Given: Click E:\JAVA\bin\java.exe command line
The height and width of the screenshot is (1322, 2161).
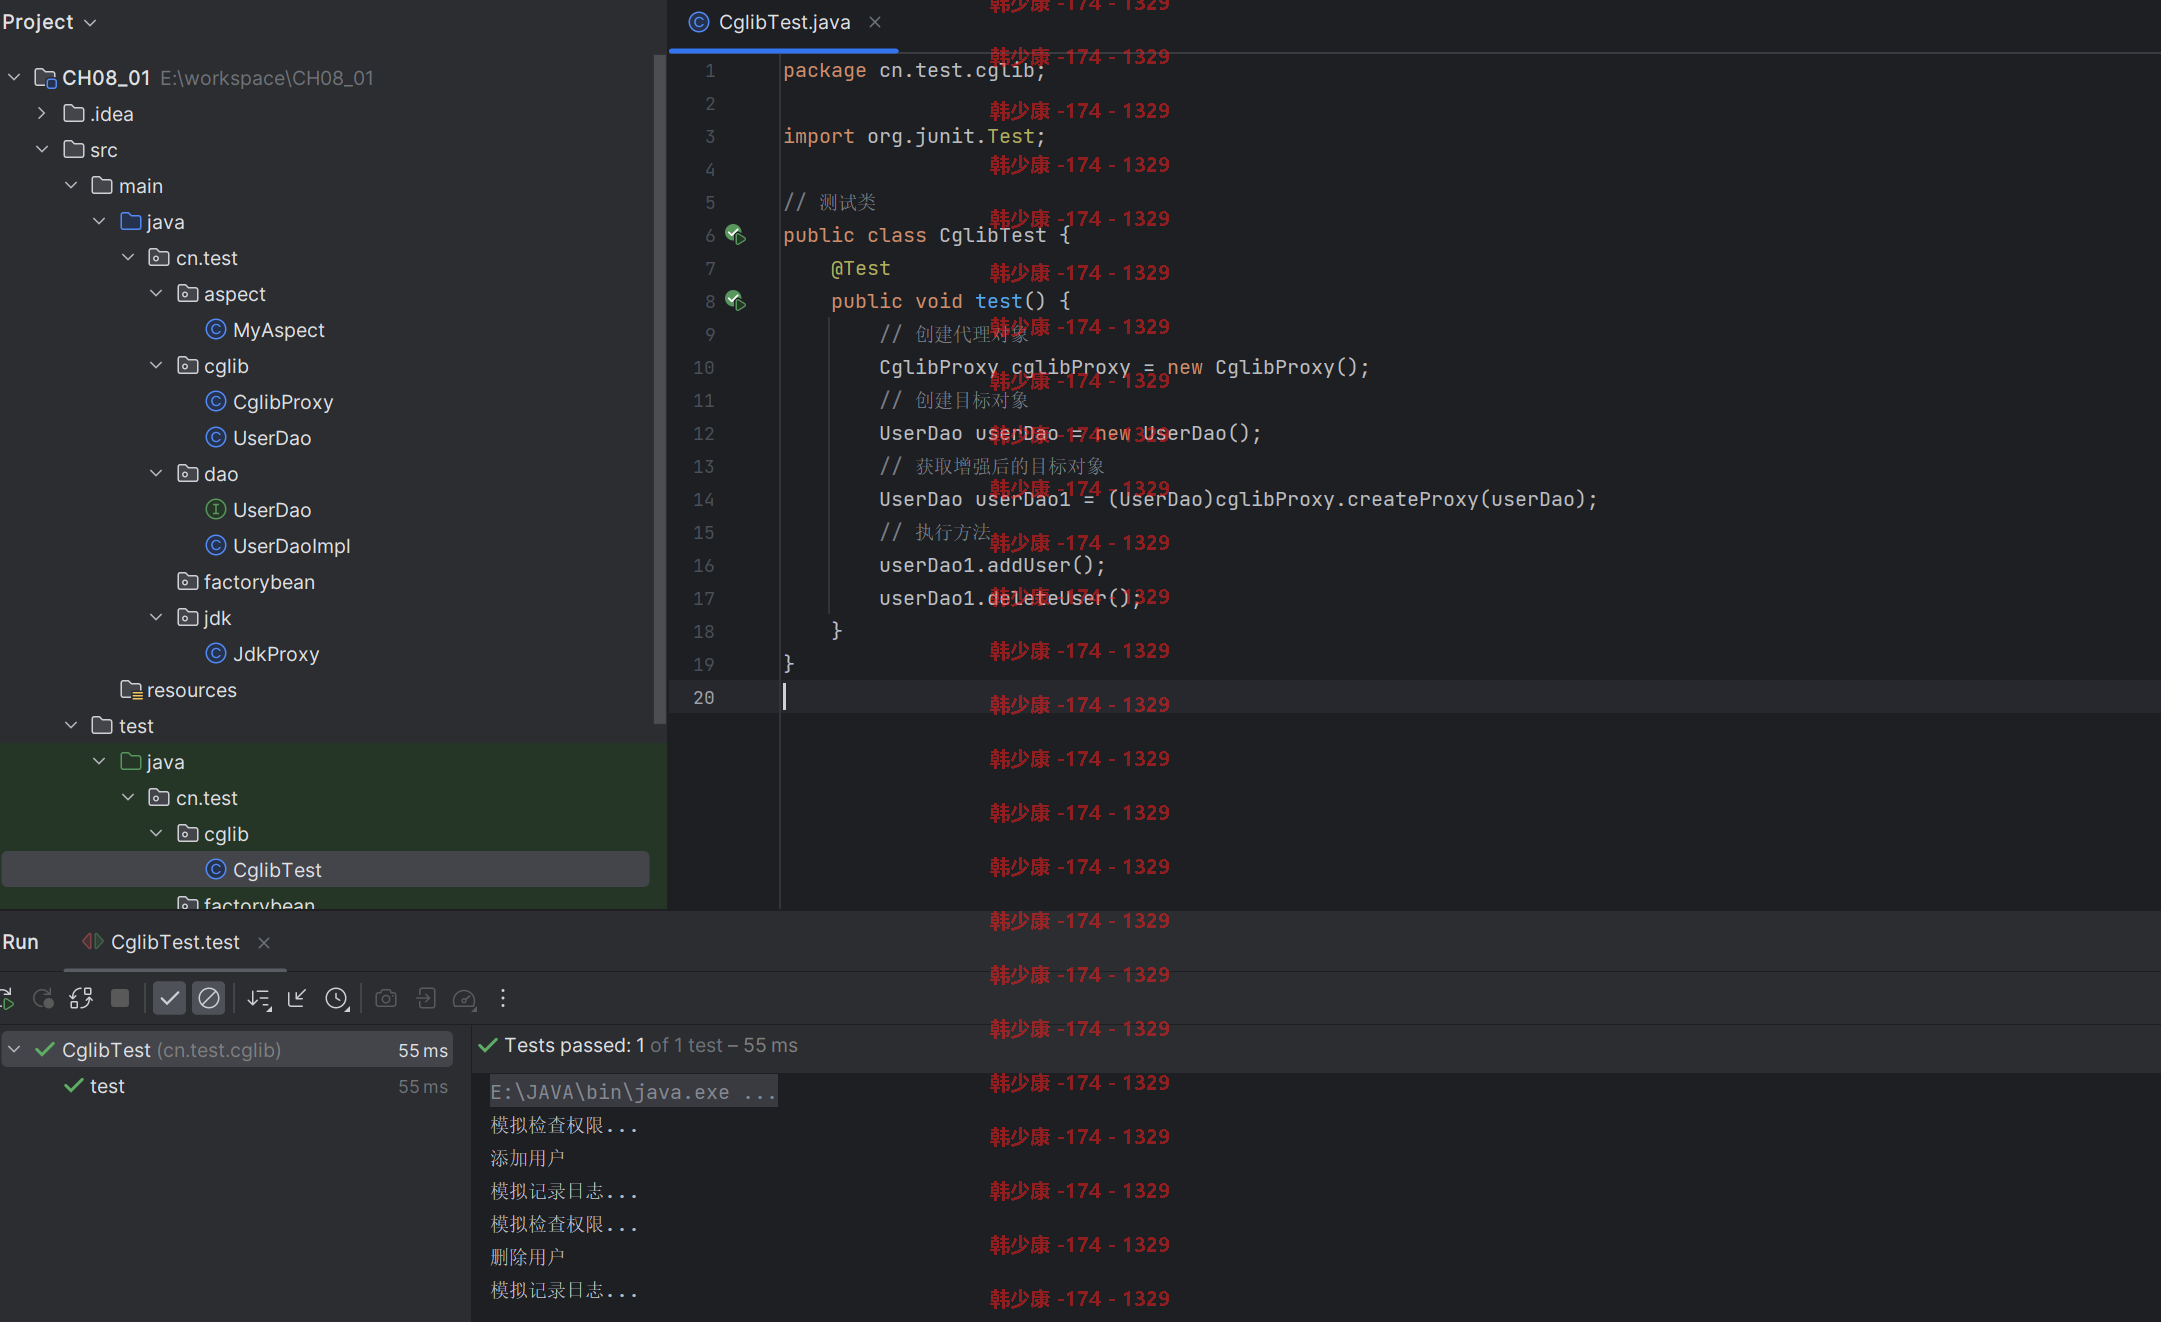Looking at the screenshot, I should click(633, 1092).
